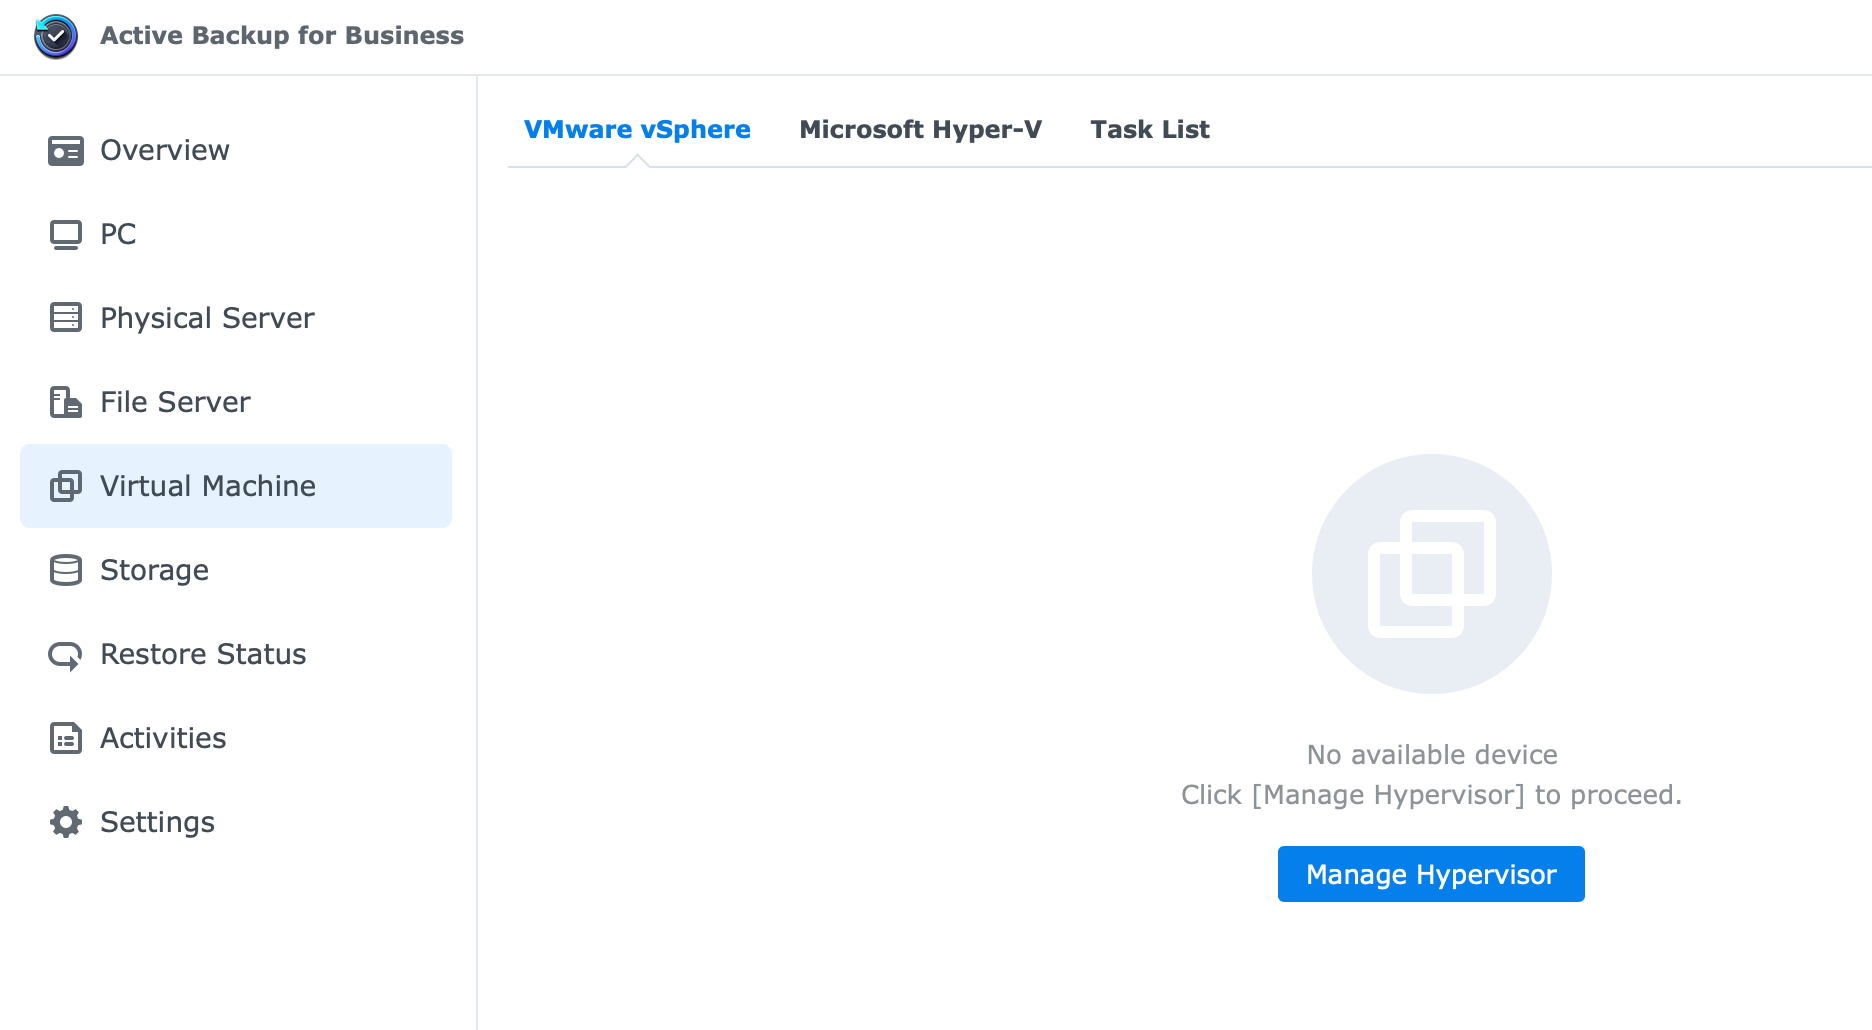Click the Overview sidebar icon
This screenshot has height=1030, width=1872.
click(66, 150)
